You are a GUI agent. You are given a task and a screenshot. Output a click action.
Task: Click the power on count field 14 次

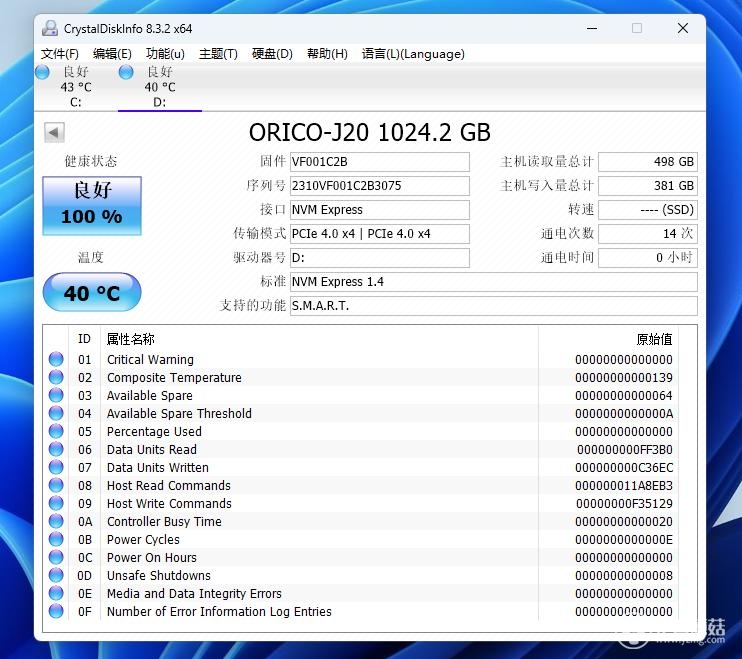click(648, 234)
